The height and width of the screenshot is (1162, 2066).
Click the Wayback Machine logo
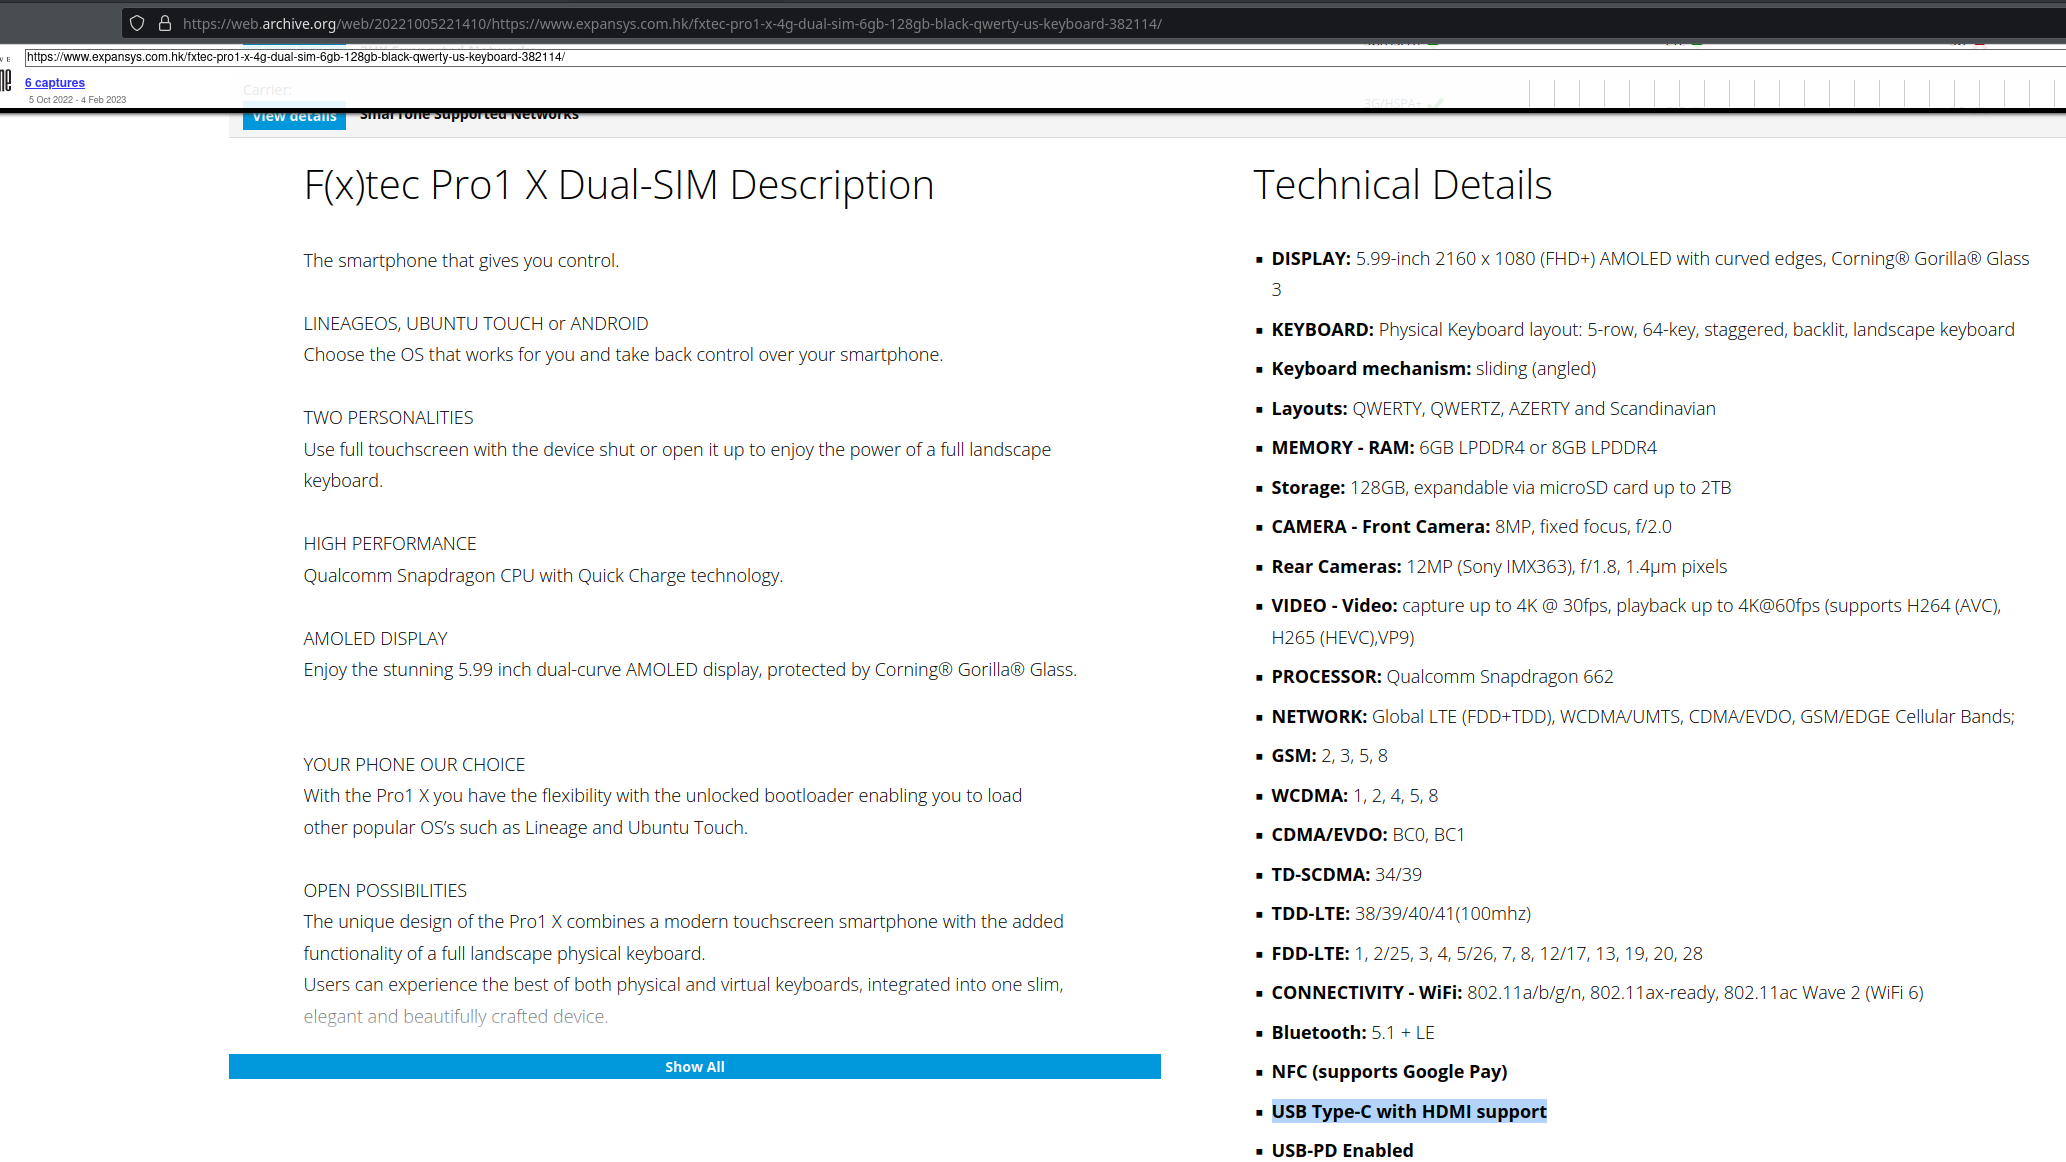[x=6, y=80]
